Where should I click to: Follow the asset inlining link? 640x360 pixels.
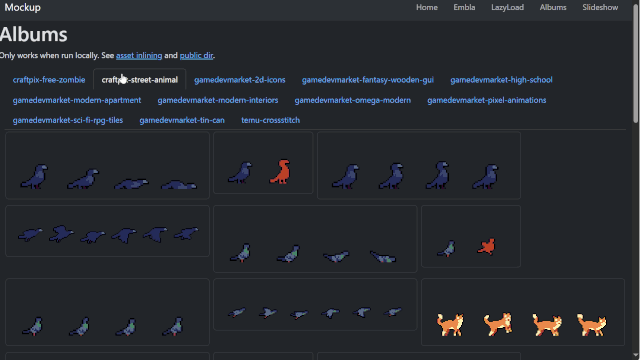pos(139,56)
